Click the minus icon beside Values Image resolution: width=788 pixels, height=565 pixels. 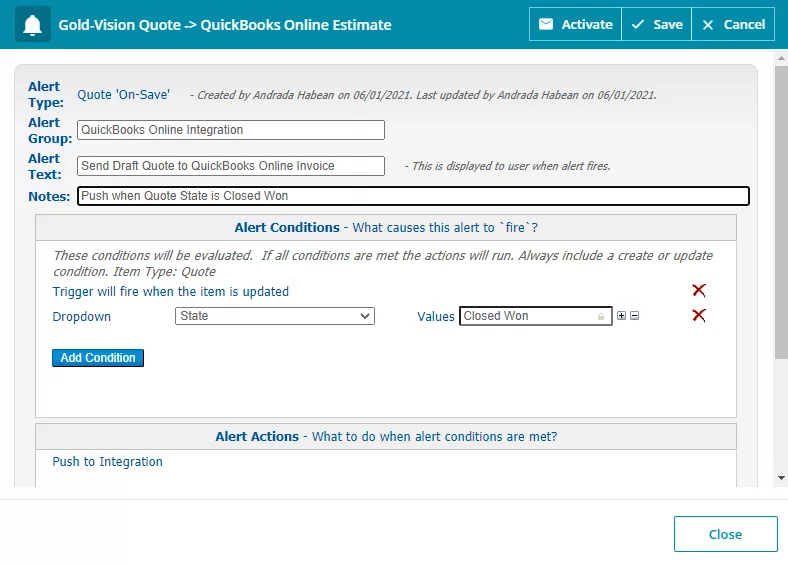(x=635, y=316)
